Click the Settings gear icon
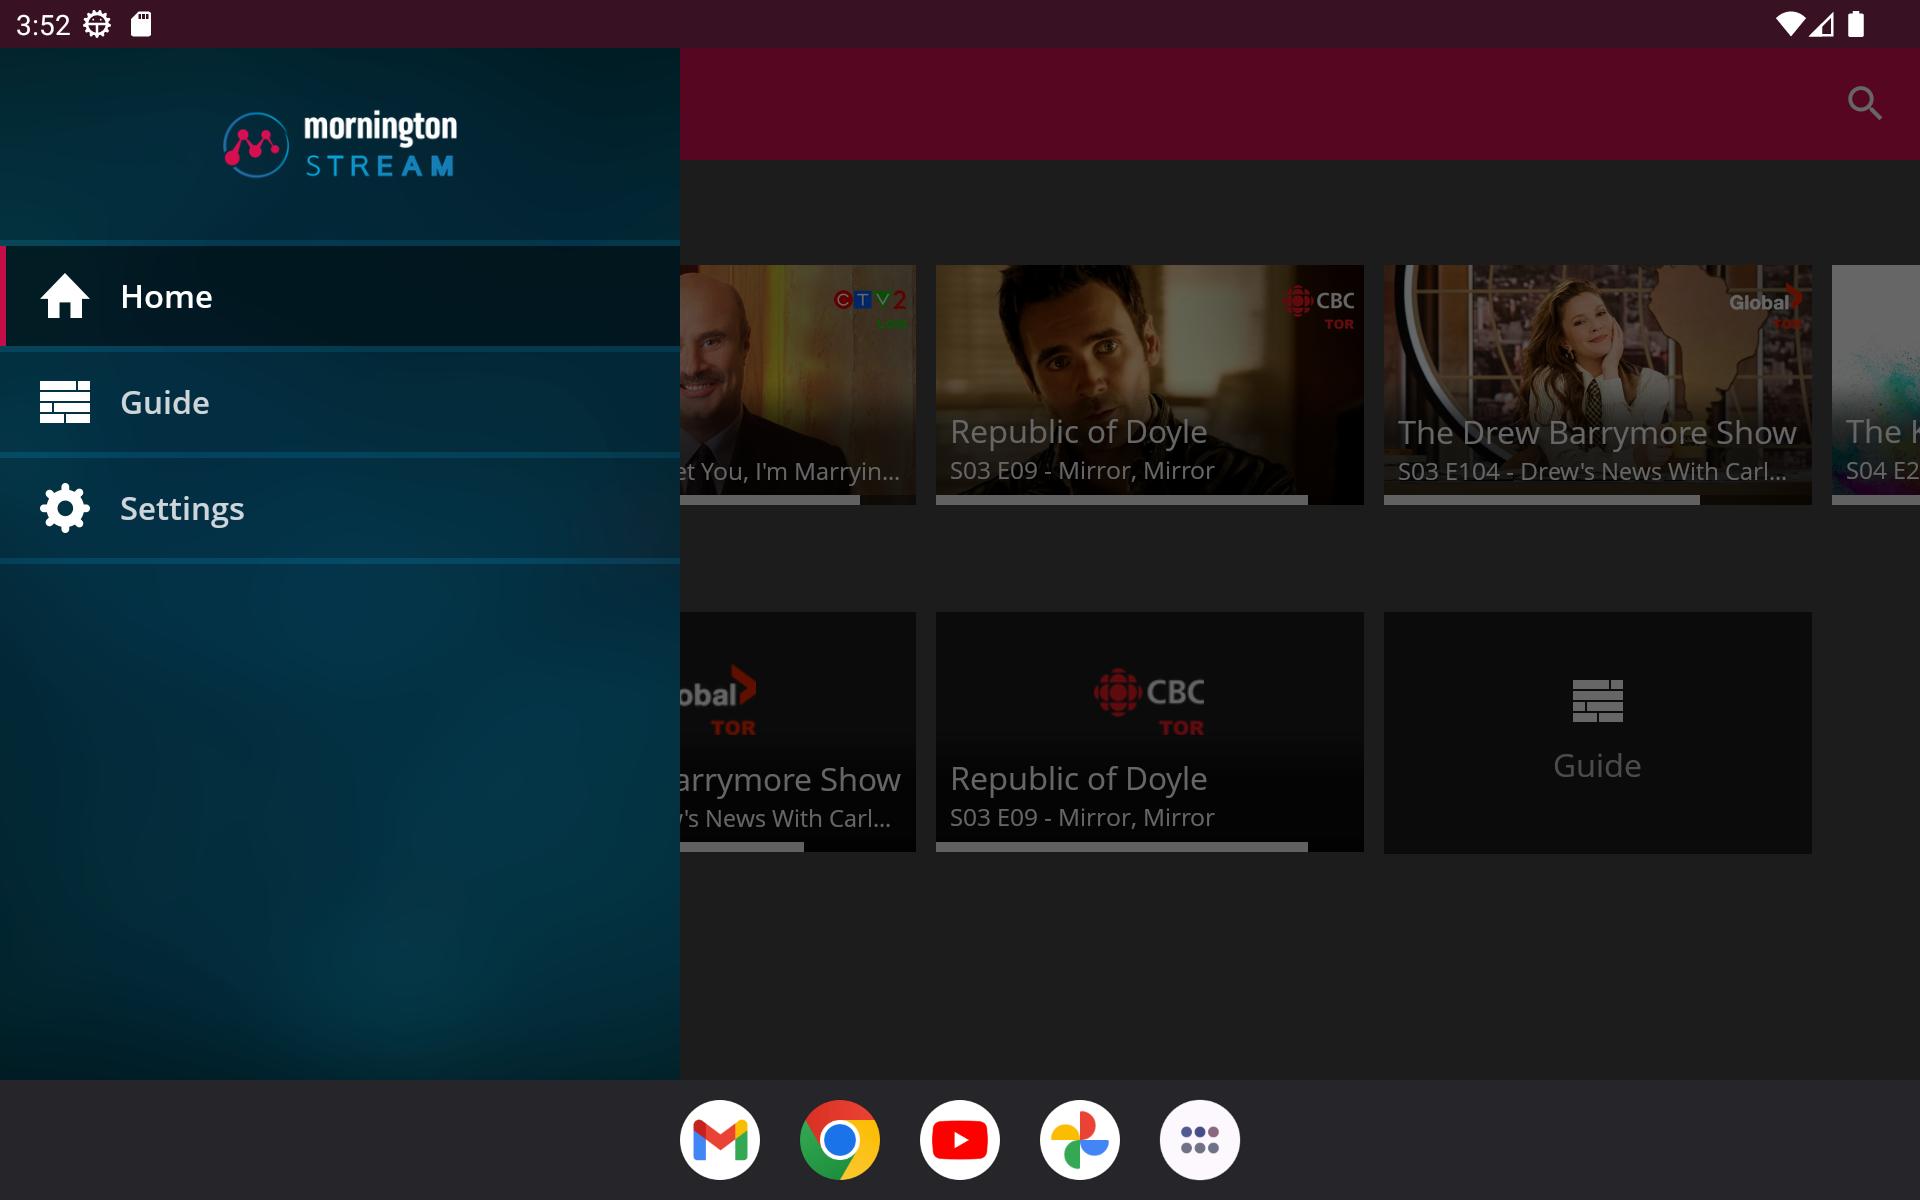The image size is (1920, 1200). [x=65, y=508]
